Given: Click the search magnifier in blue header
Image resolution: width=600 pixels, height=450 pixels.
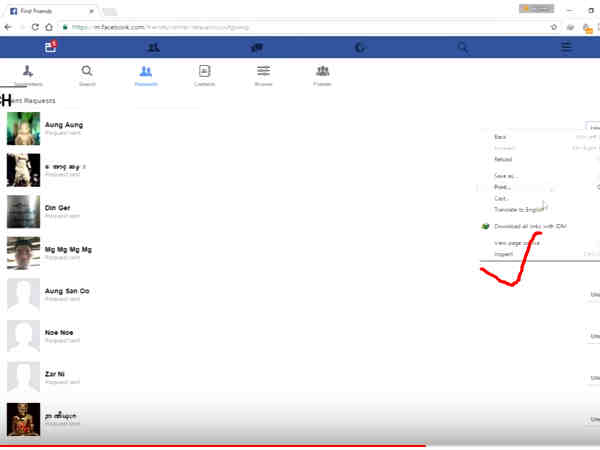Looking at the screenshot, I should coord(462,47).
